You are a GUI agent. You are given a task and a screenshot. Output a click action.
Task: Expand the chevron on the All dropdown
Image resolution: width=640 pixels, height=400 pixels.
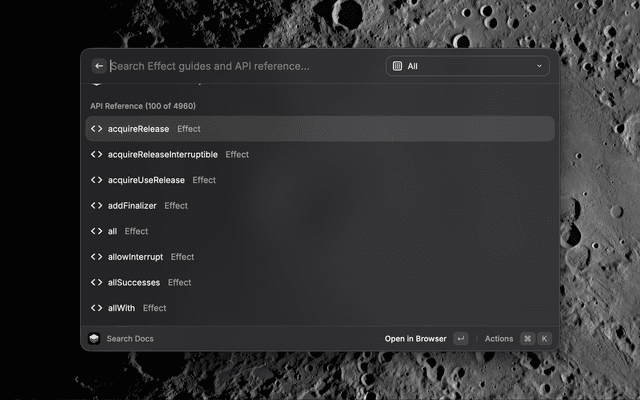pyautogui.click(x=539, y=66)
